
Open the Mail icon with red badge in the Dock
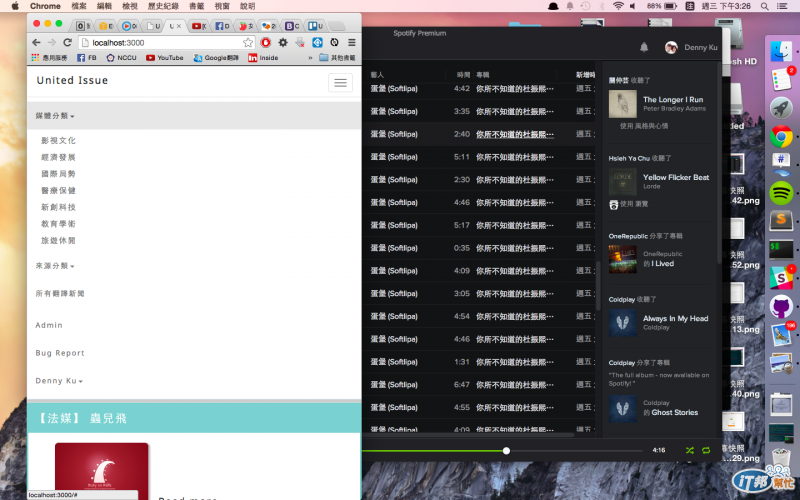[x=781, y=334]
